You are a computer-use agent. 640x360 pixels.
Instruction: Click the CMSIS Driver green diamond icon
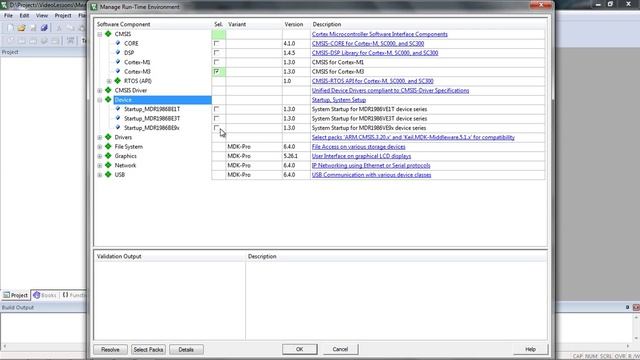point(108,90)
